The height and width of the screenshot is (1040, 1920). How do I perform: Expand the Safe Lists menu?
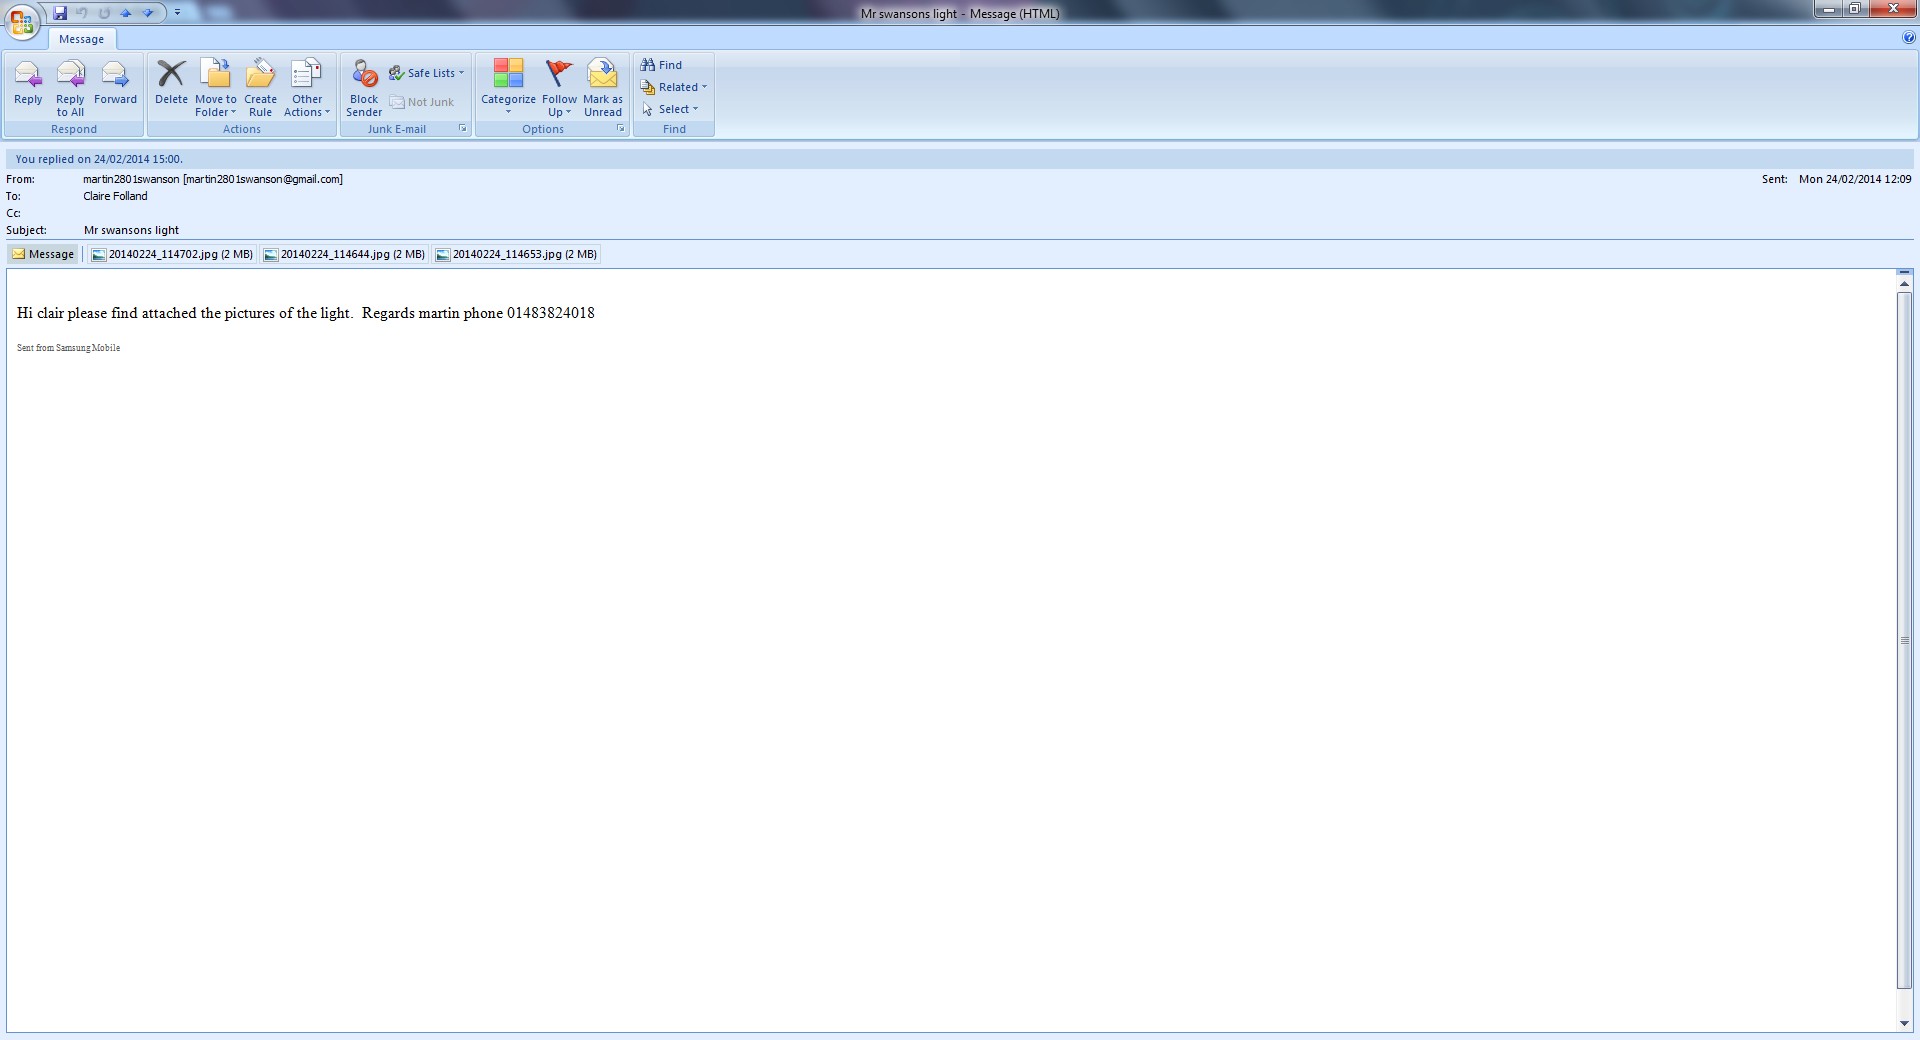(x=428, y=73)
